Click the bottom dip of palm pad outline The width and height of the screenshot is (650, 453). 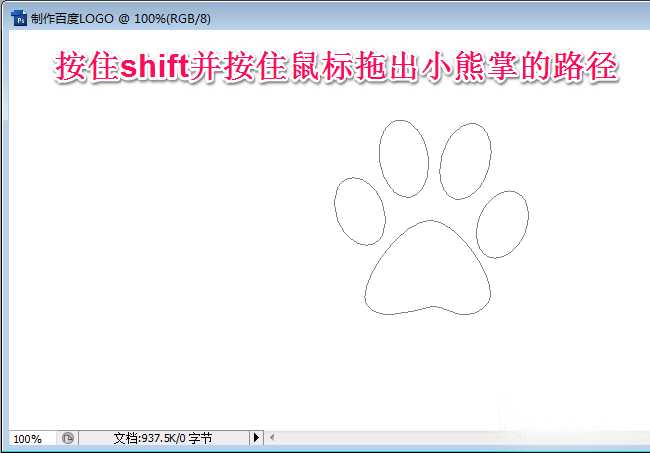point(434,308)
